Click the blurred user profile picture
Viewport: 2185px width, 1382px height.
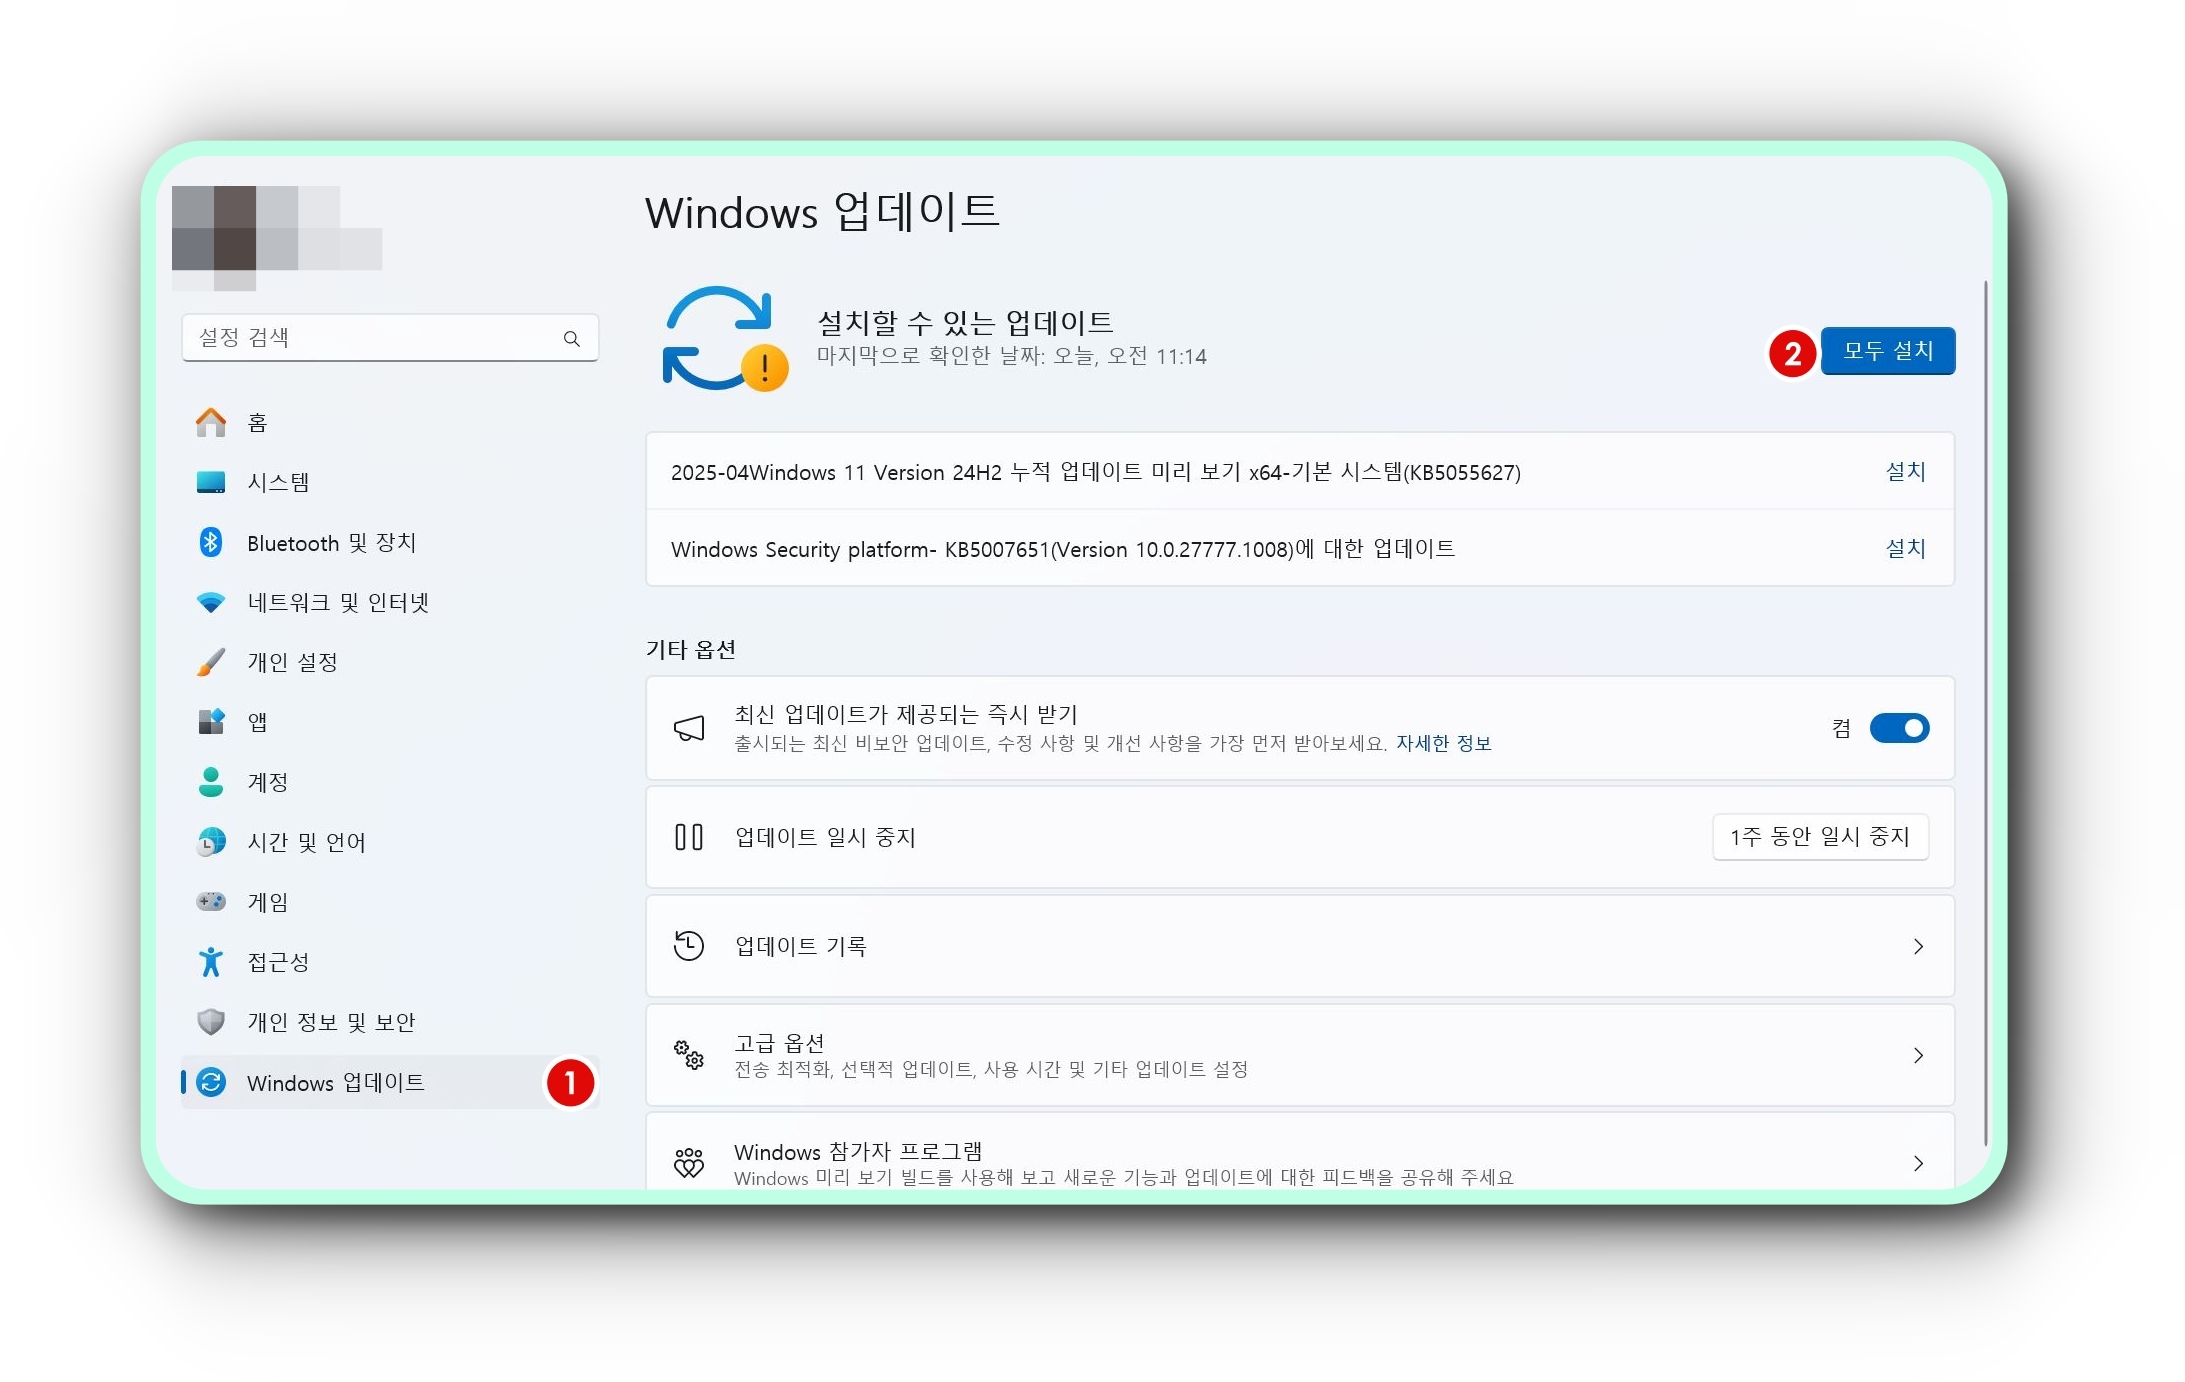[277, 238]
